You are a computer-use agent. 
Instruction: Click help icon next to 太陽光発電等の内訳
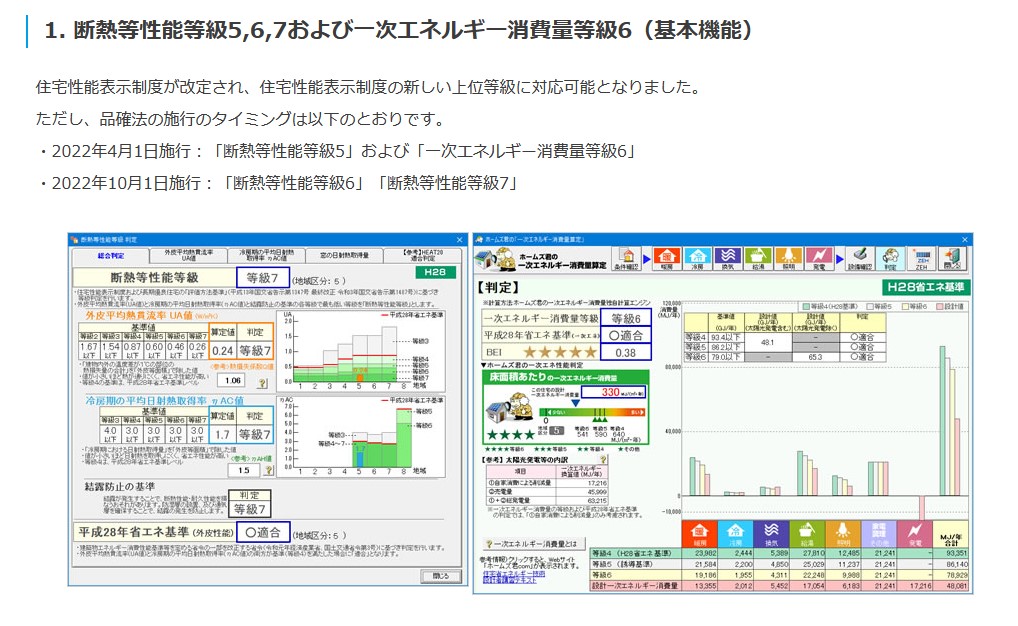(603, 459)
